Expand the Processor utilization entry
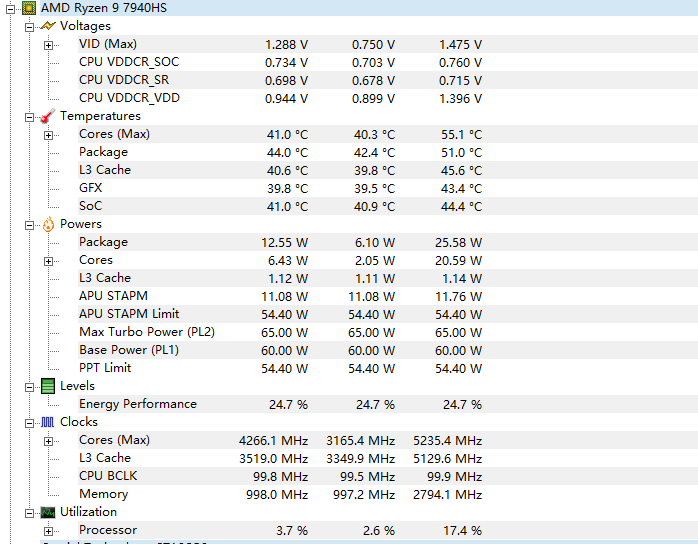The image size is (698, 544). pos(49,531)
